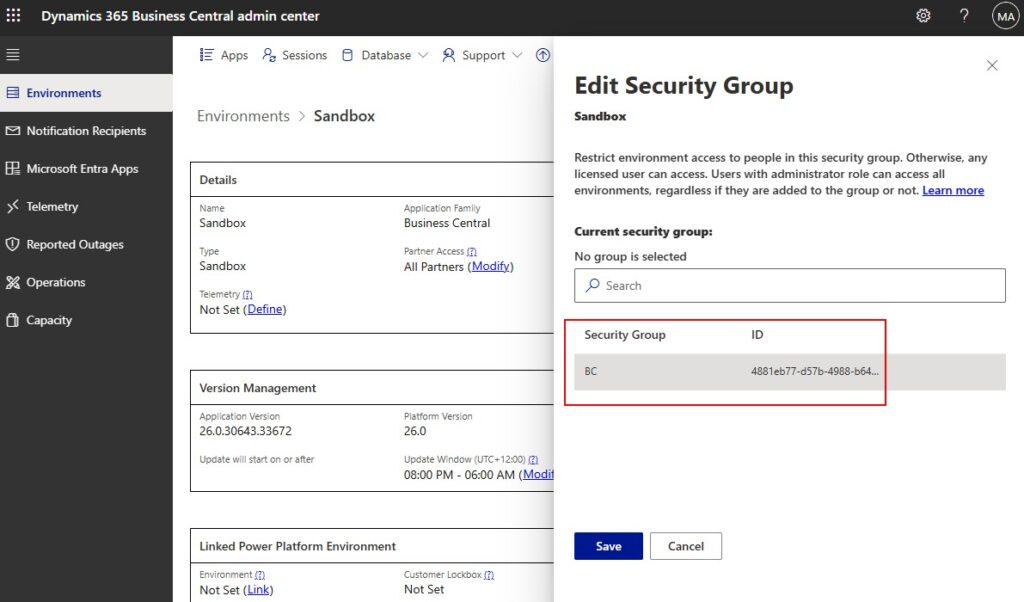Select the BC security group row
The width and height of the screenshot is (1024, 602).
[790, 372]
